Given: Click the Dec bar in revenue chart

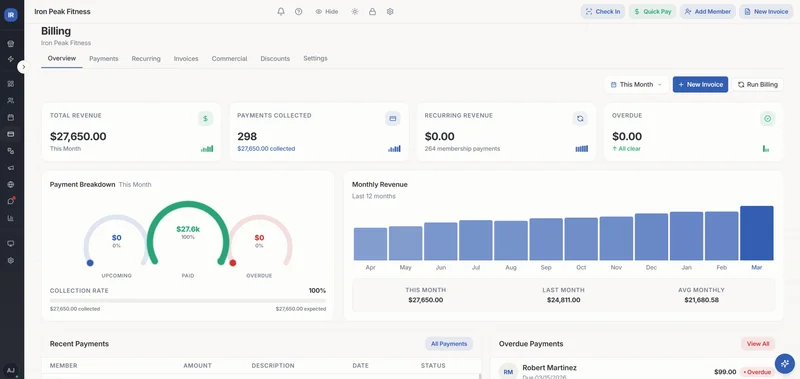Looking at the screenshot, I should tap(651, 237).
